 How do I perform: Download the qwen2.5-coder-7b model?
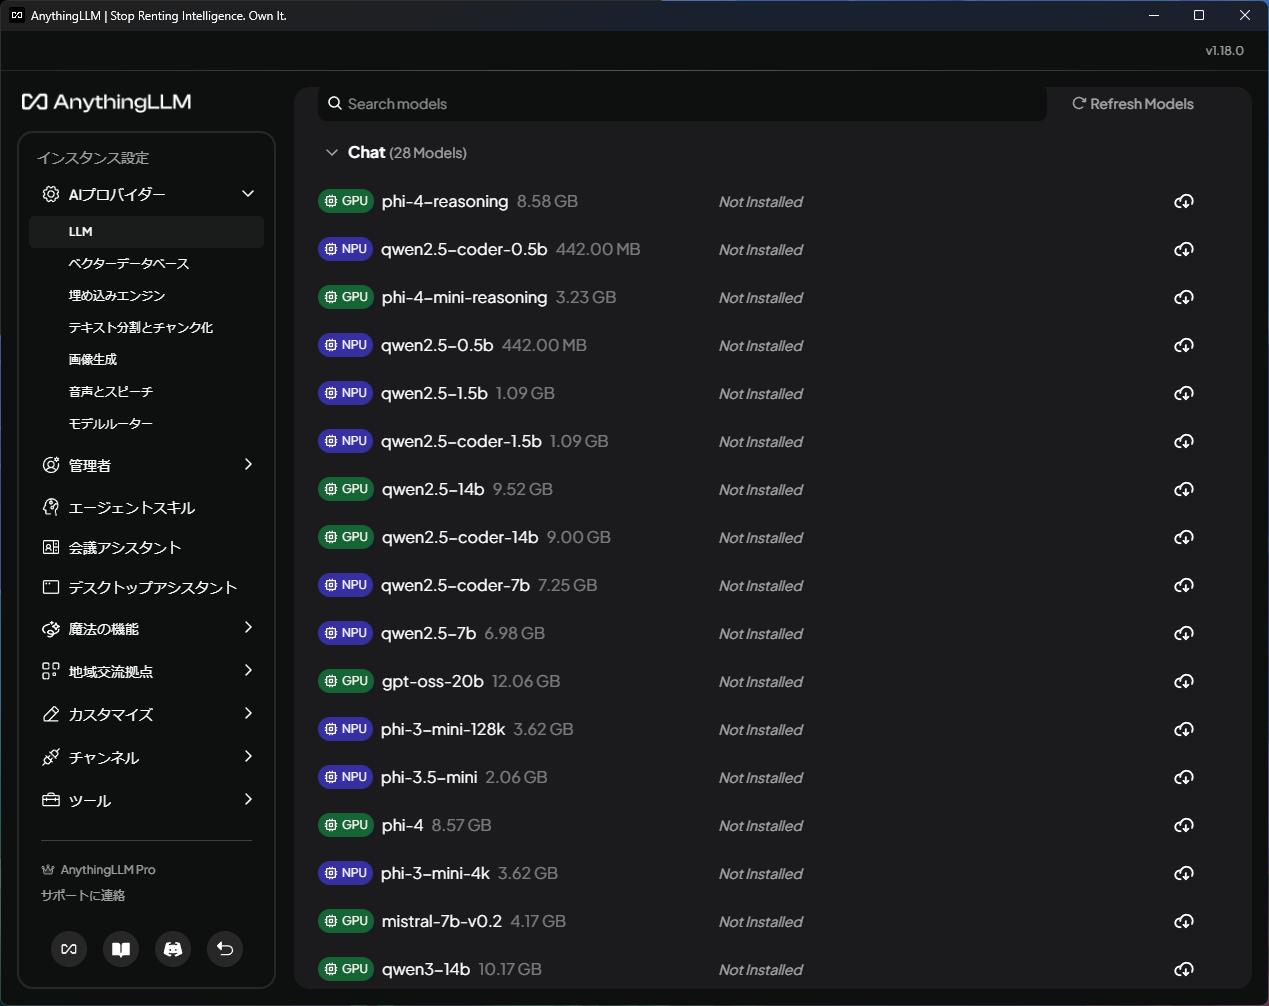[x=1184, y=586]
